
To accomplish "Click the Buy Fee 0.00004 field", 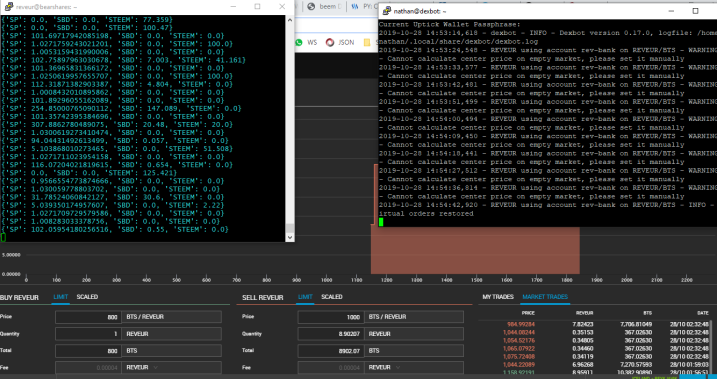I will pos(88,368).
